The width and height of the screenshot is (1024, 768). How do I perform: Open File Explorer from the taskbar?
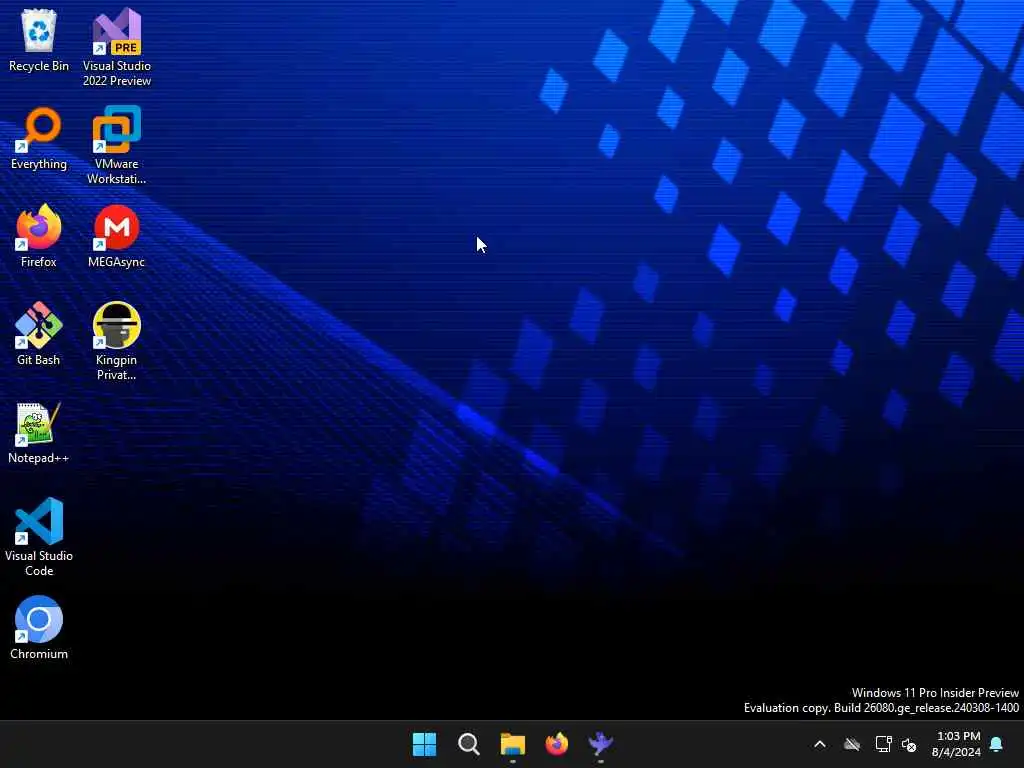[513, 744]
